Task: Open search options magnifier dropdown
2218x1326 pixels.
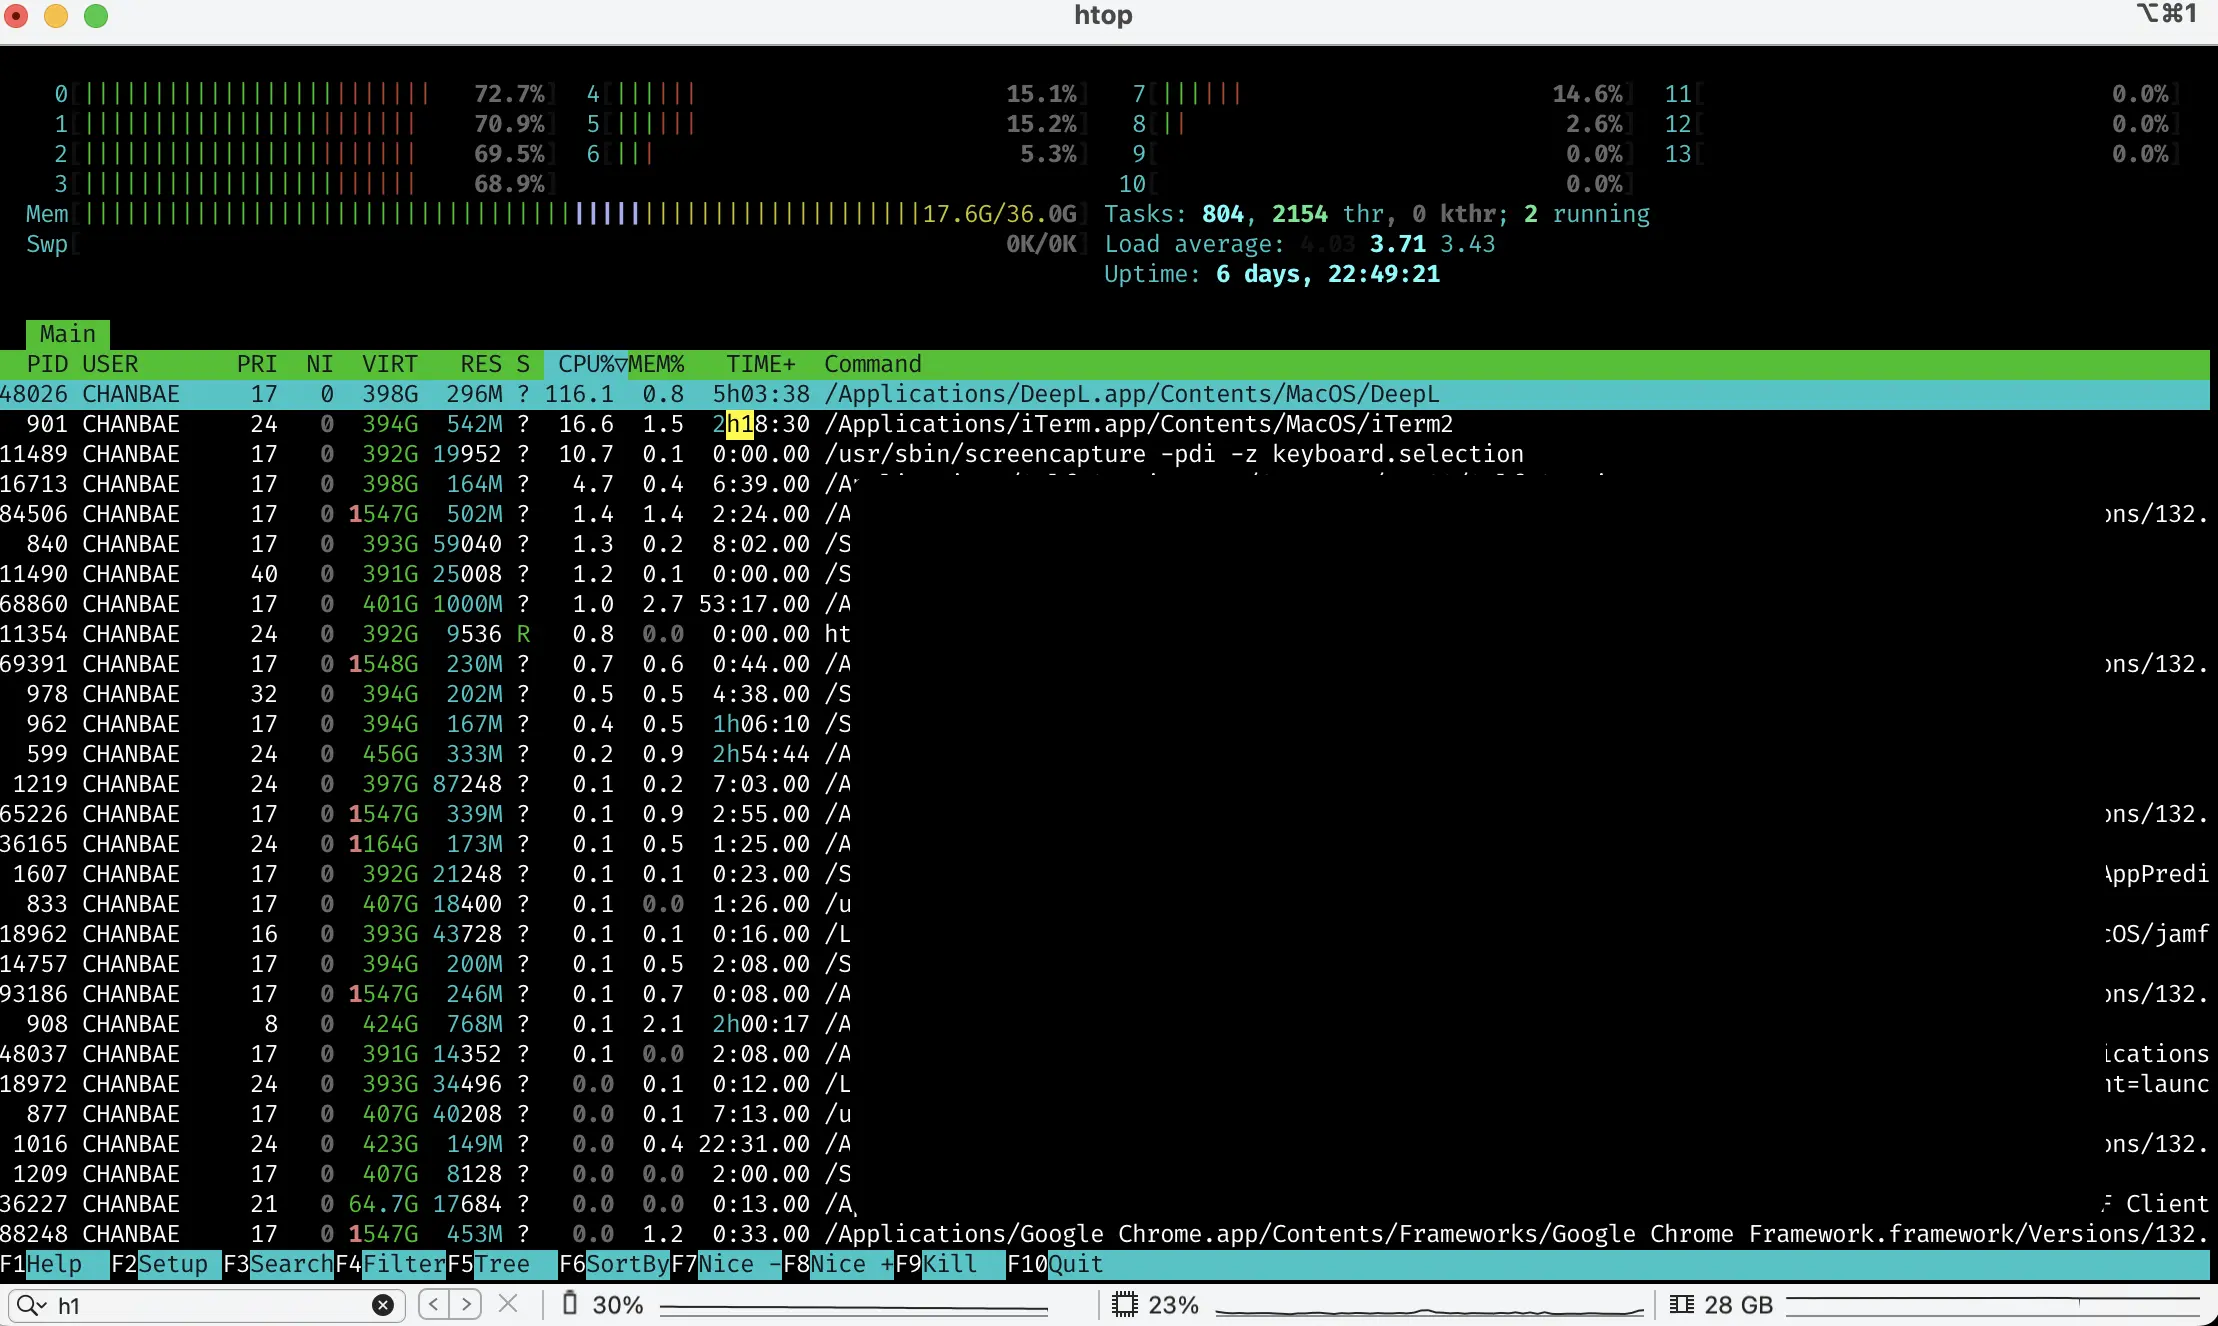Action: pos(31,1305)
